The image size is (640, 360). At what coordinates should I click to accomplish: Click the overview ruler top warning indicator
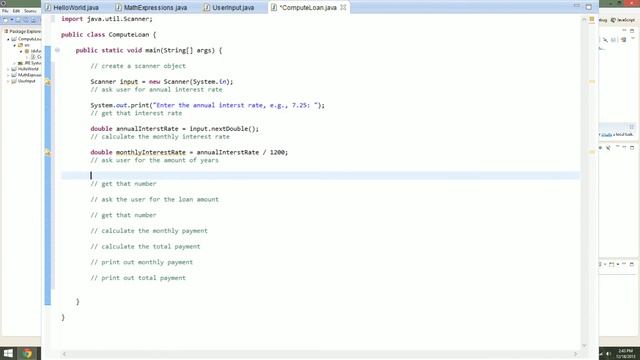[x=592, y=19]
